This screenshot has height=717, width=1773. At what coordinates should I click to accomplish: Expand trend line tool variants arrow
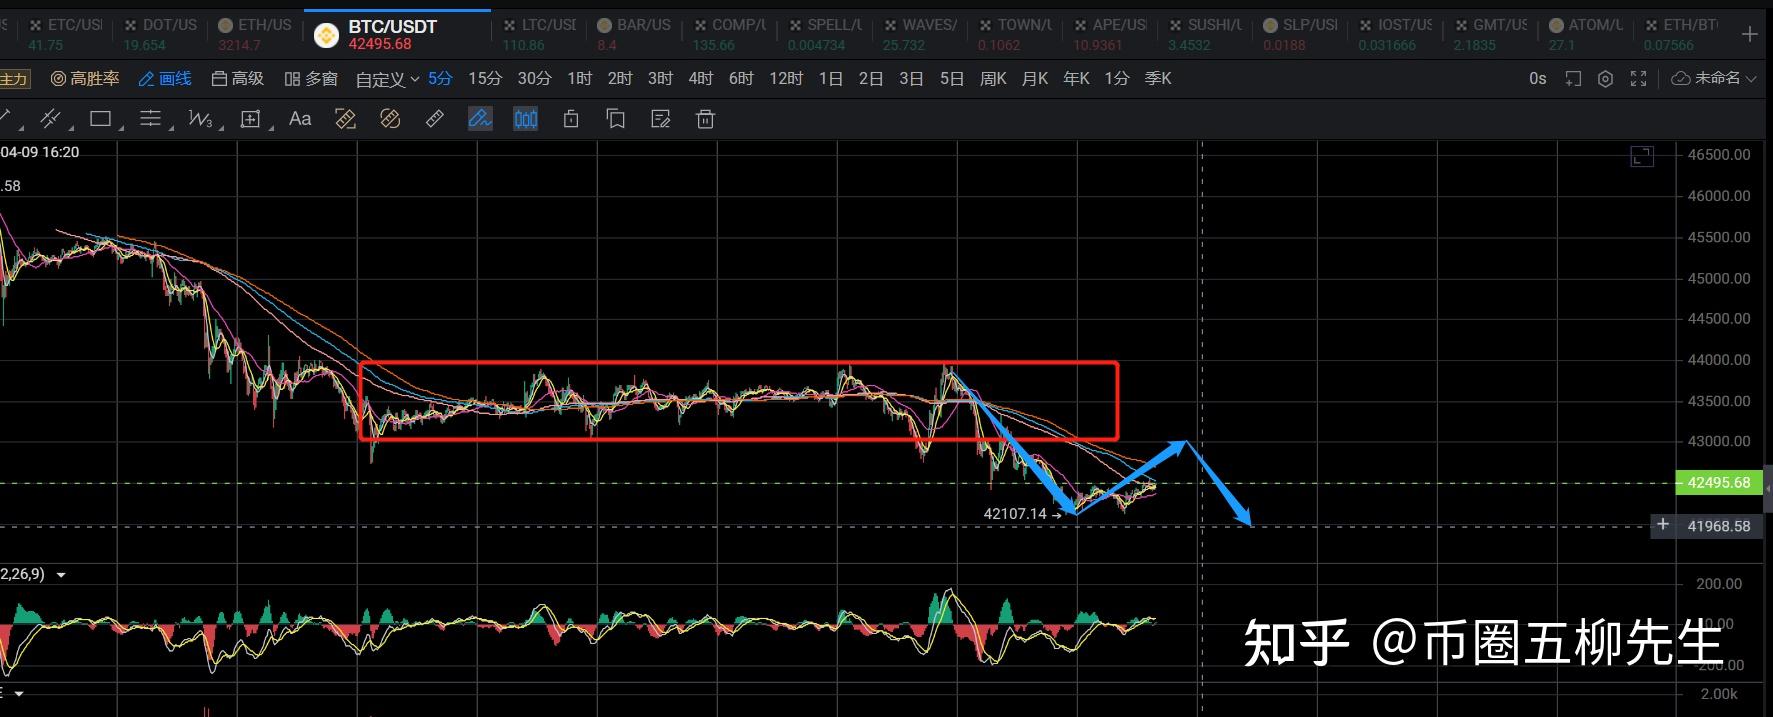click(19, 128)
